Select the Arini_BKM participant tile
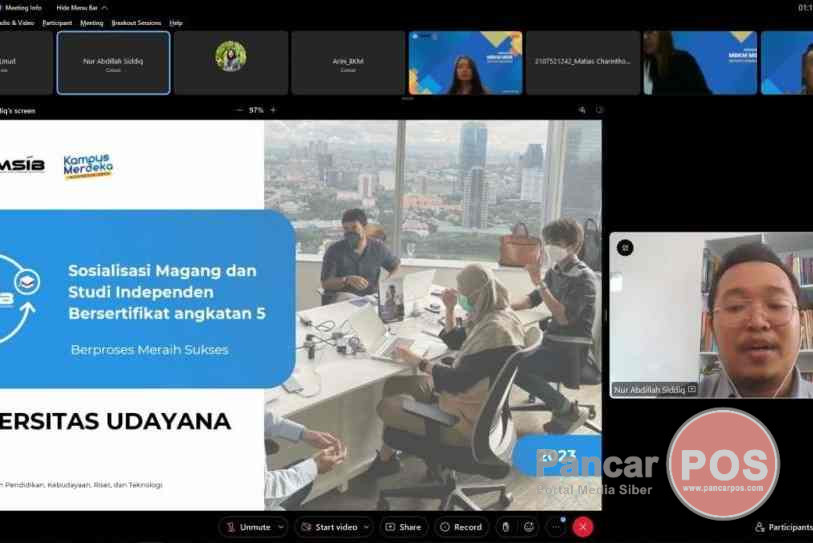Viewport: 813px width, 543px height. click(x=348, y=62)
